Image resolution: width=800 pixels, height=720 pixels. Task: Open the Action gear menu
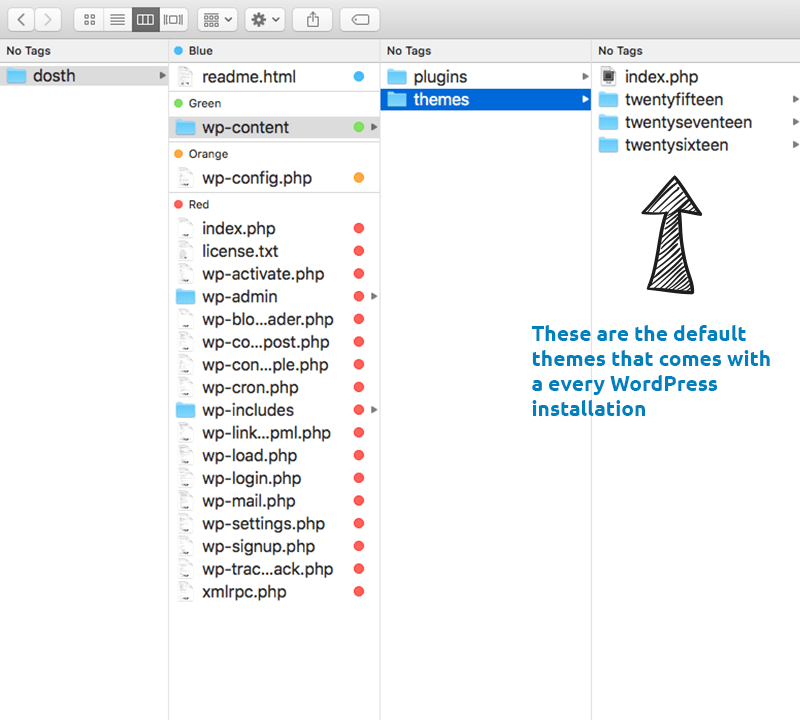[x=262, y=19]
